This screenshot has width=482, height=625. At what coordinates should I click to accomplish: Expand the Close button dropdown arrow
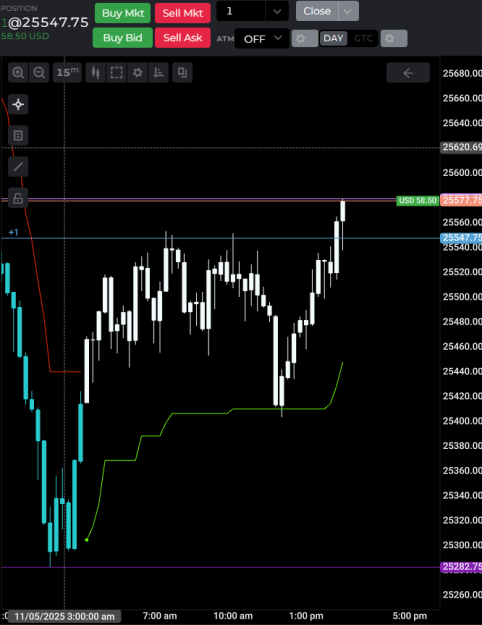click(348, 11)
